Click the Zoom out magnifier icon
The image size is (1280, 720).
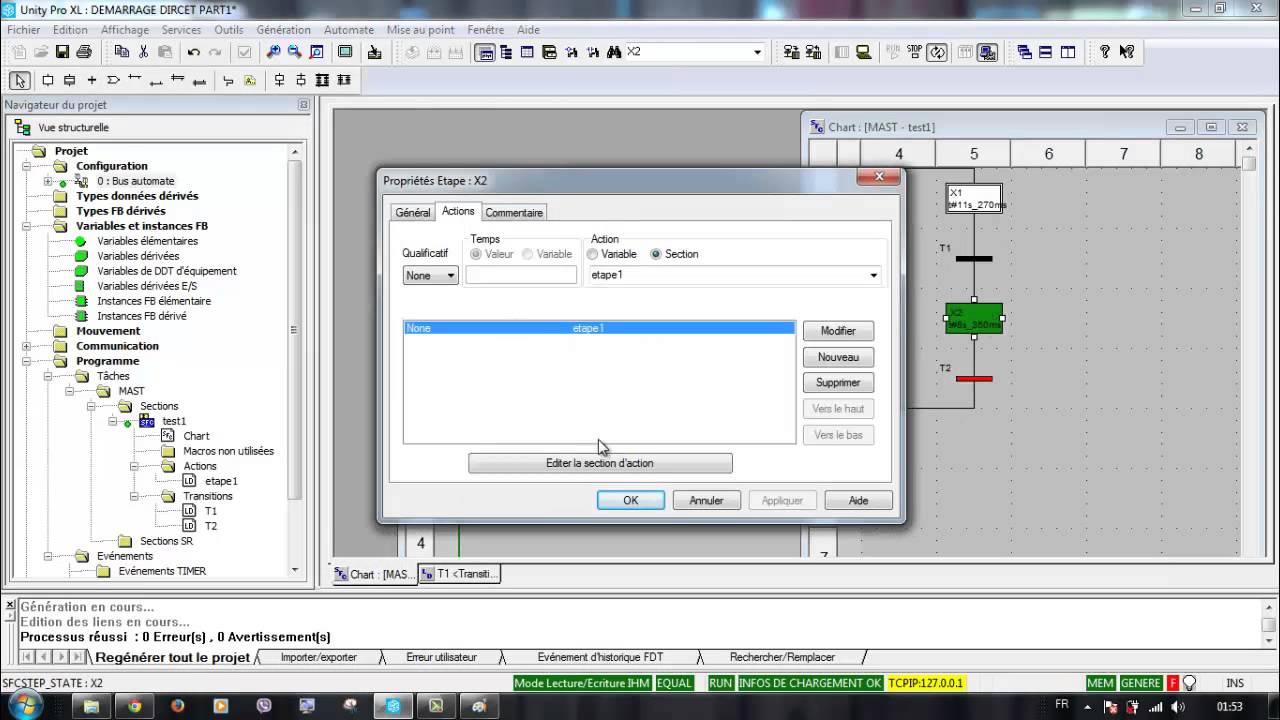295,52
